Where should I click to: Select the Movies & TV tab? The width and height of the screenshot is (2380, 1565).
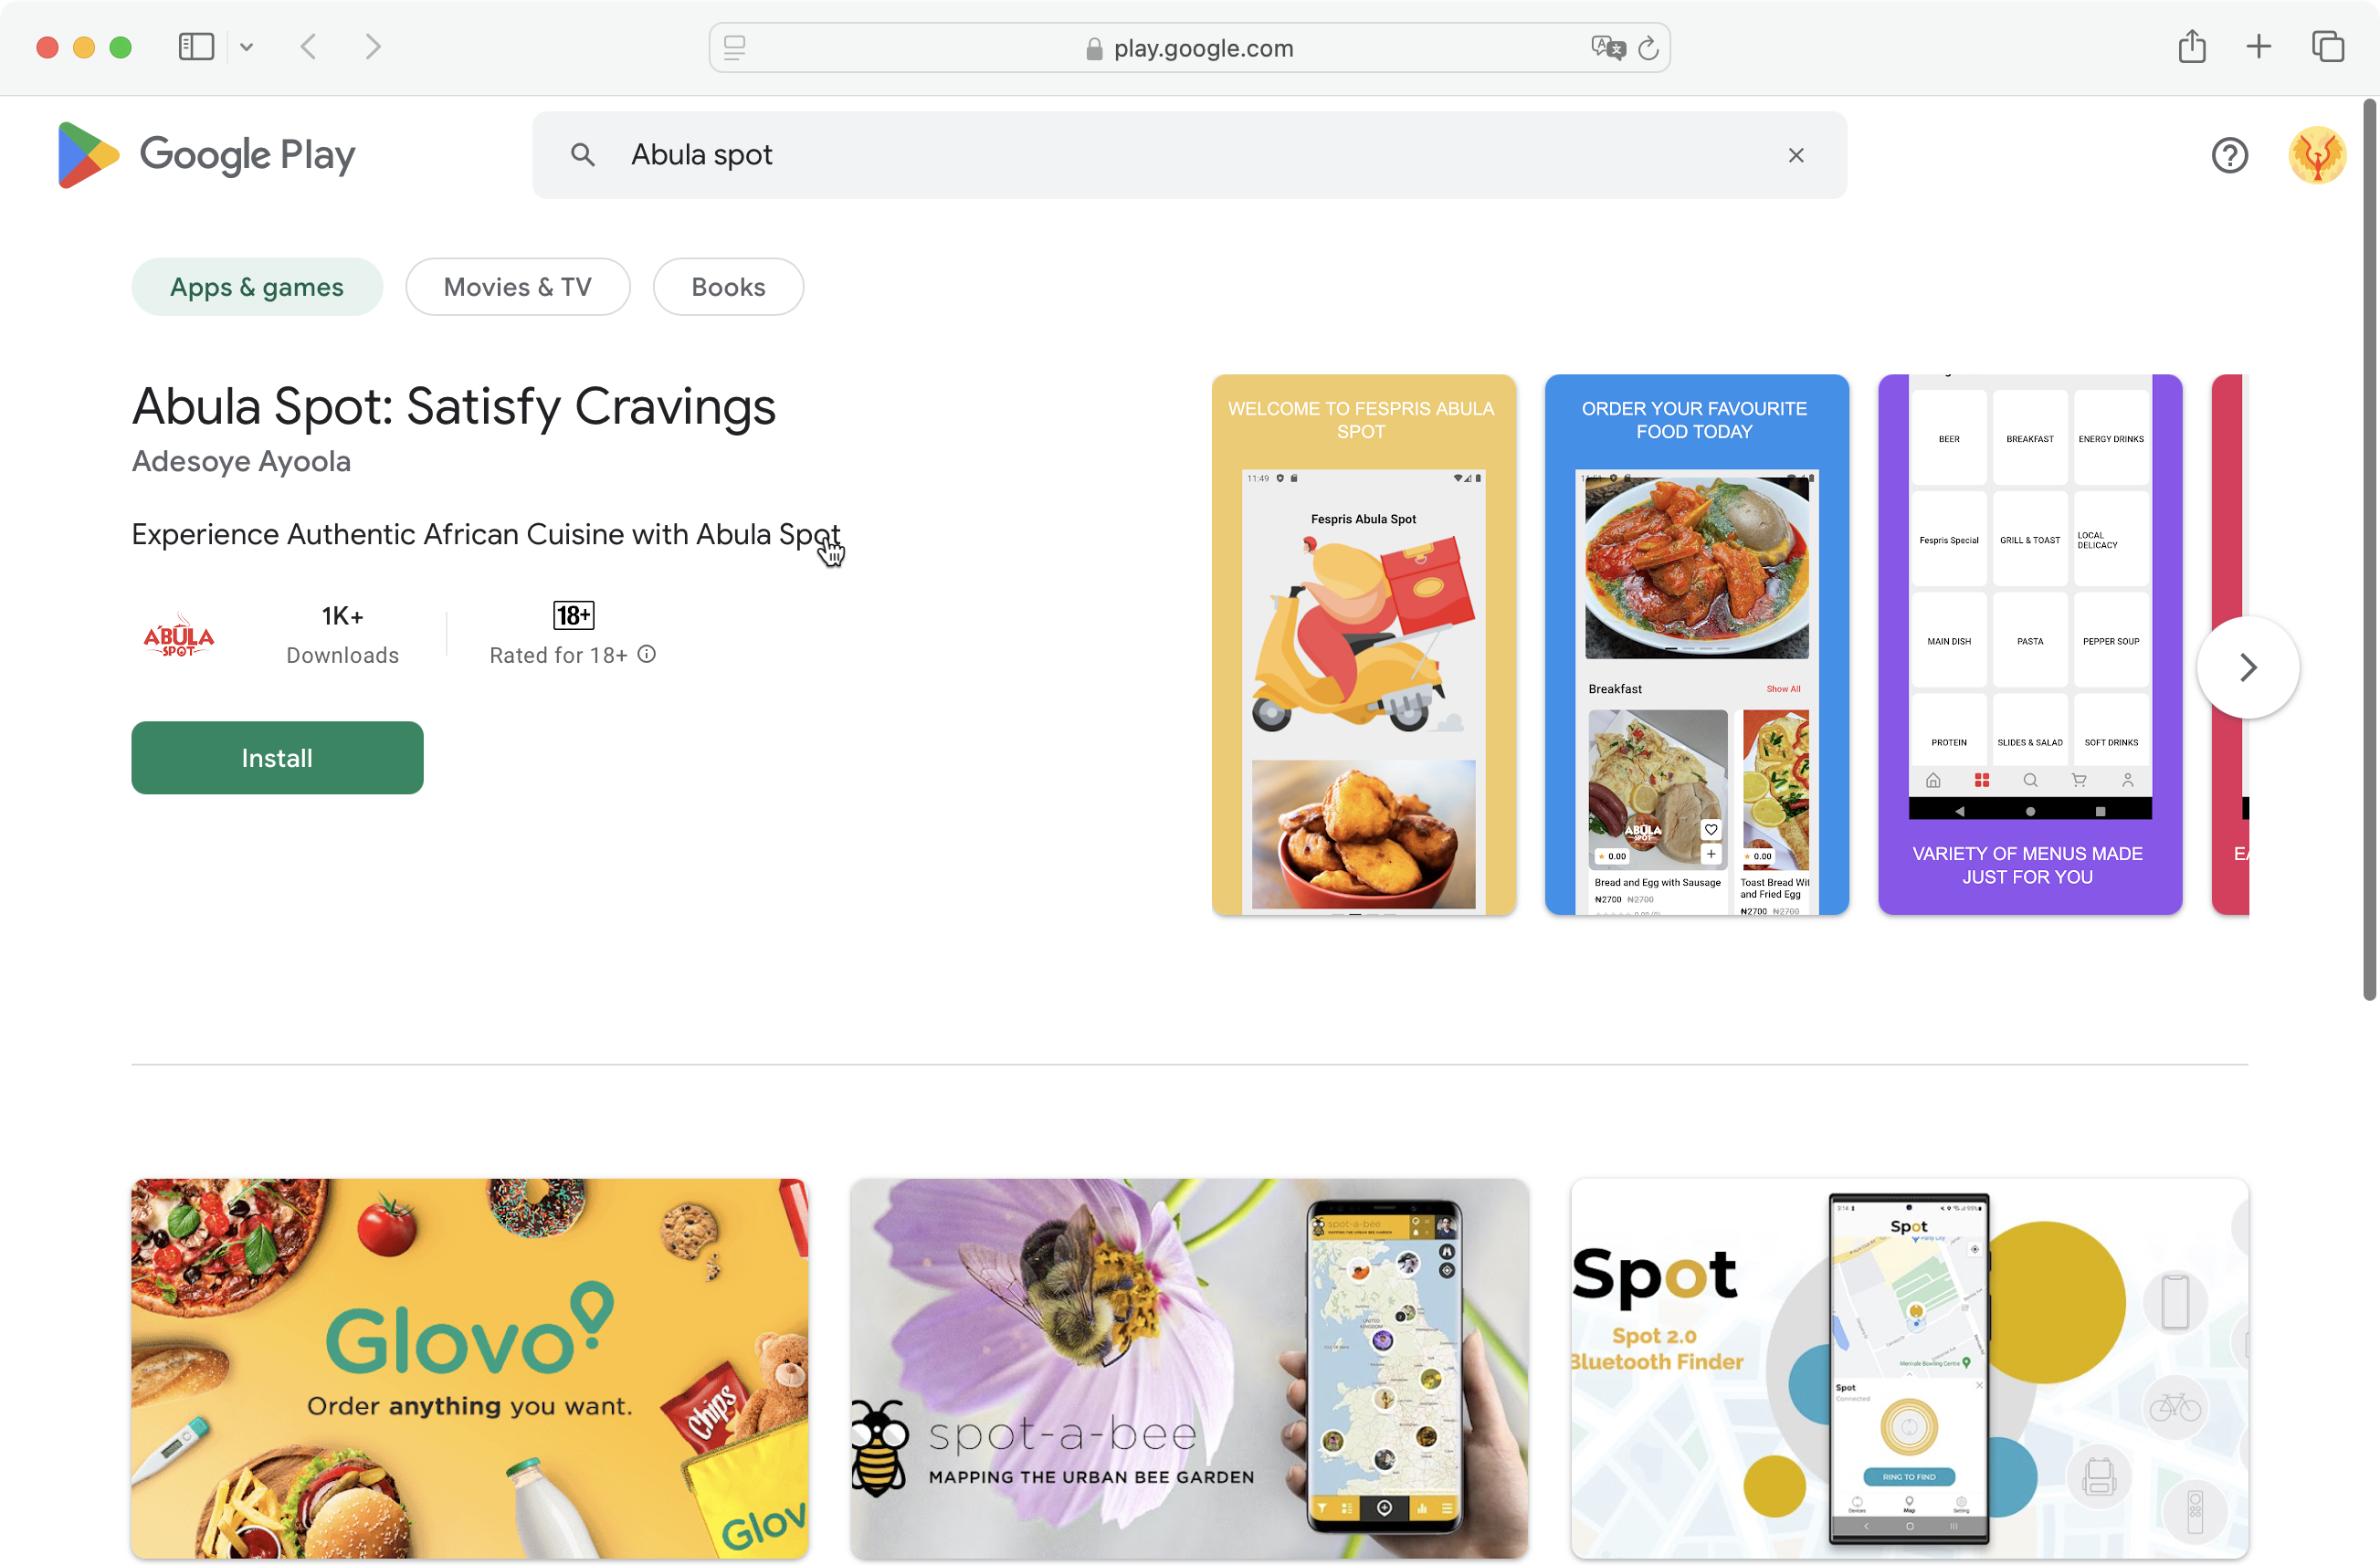(x=517, y=287)
